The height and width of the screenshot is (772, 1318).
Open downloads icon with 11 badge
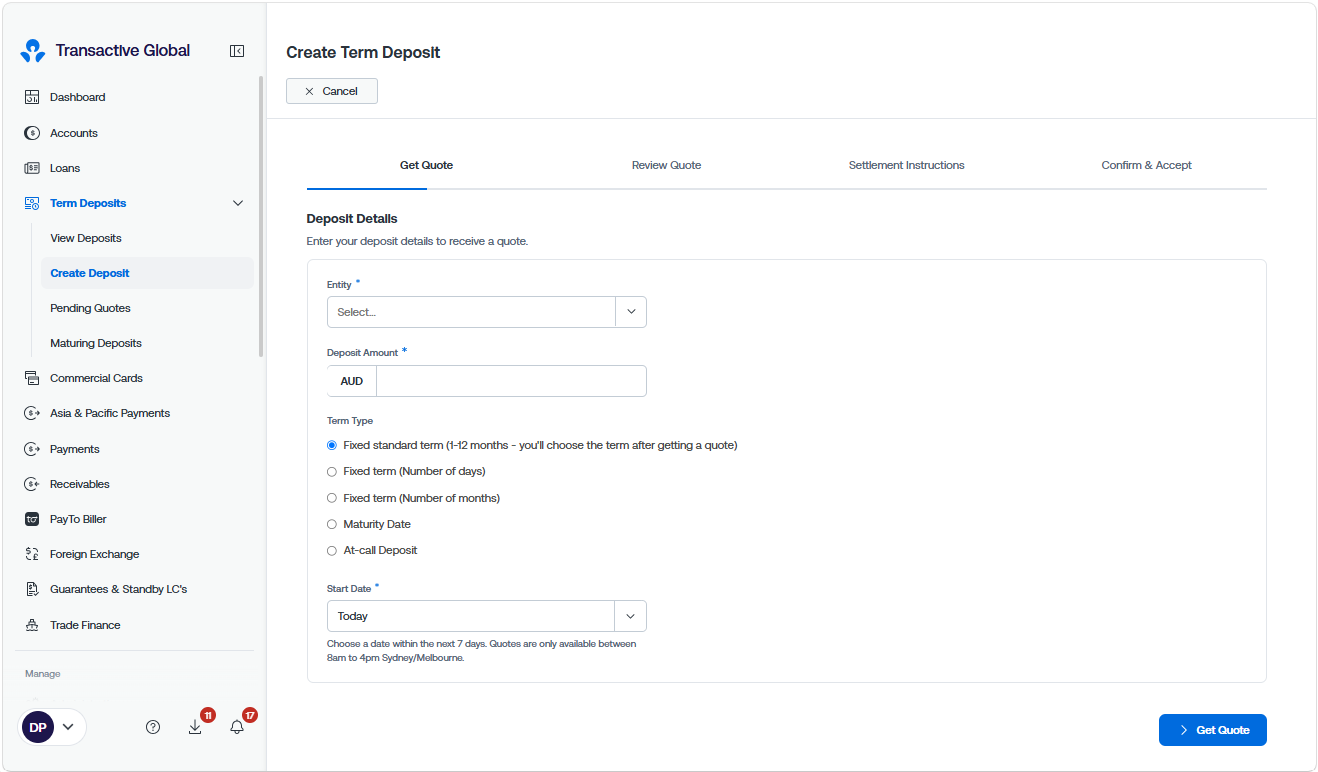[x=195, y=727]
